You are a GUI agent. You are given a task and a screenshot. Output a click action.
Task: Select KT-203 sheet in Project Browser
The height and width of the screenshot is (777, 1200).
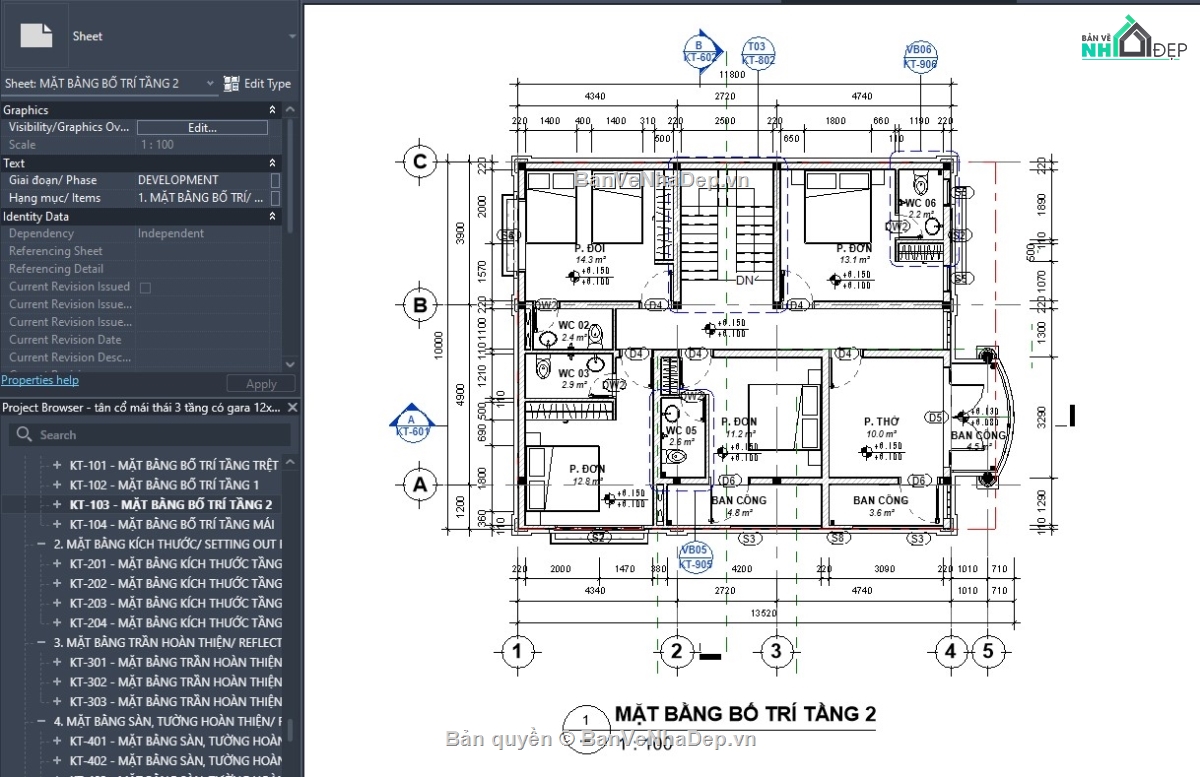pyautogui.click(x=176, y=603)
